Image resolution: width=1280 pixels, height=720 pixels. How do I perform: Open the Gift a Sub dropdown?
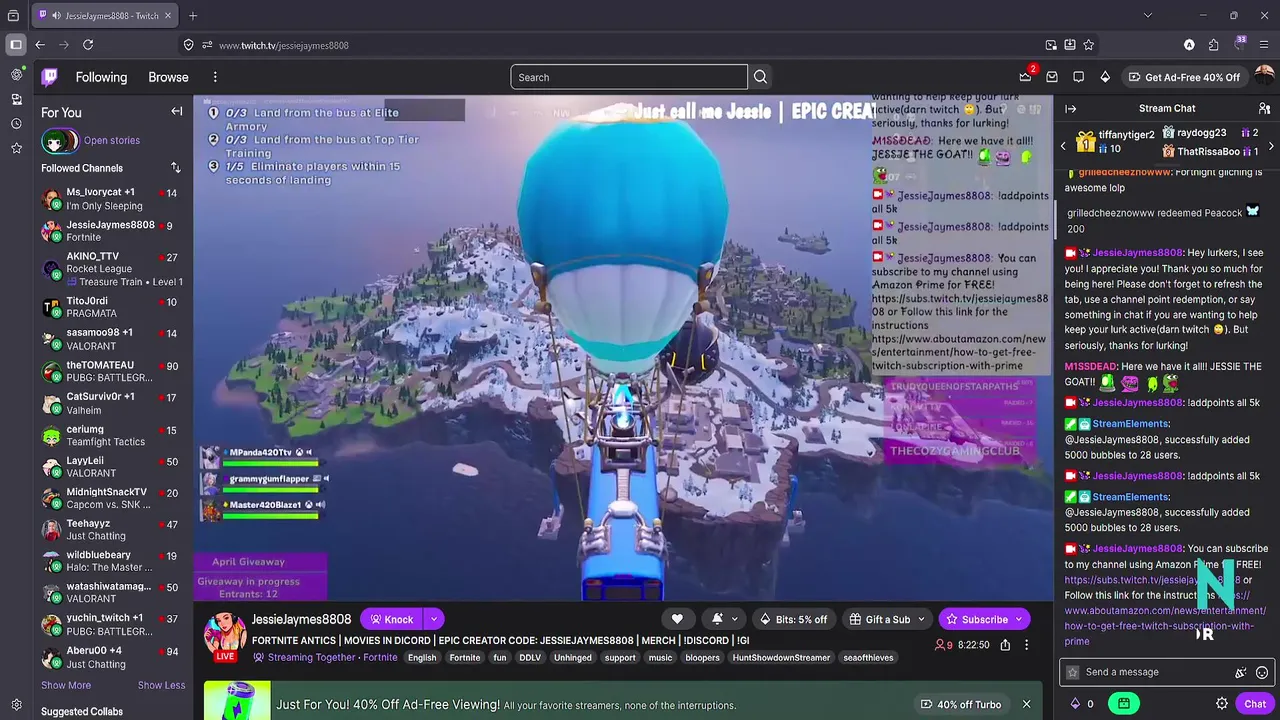887,619
